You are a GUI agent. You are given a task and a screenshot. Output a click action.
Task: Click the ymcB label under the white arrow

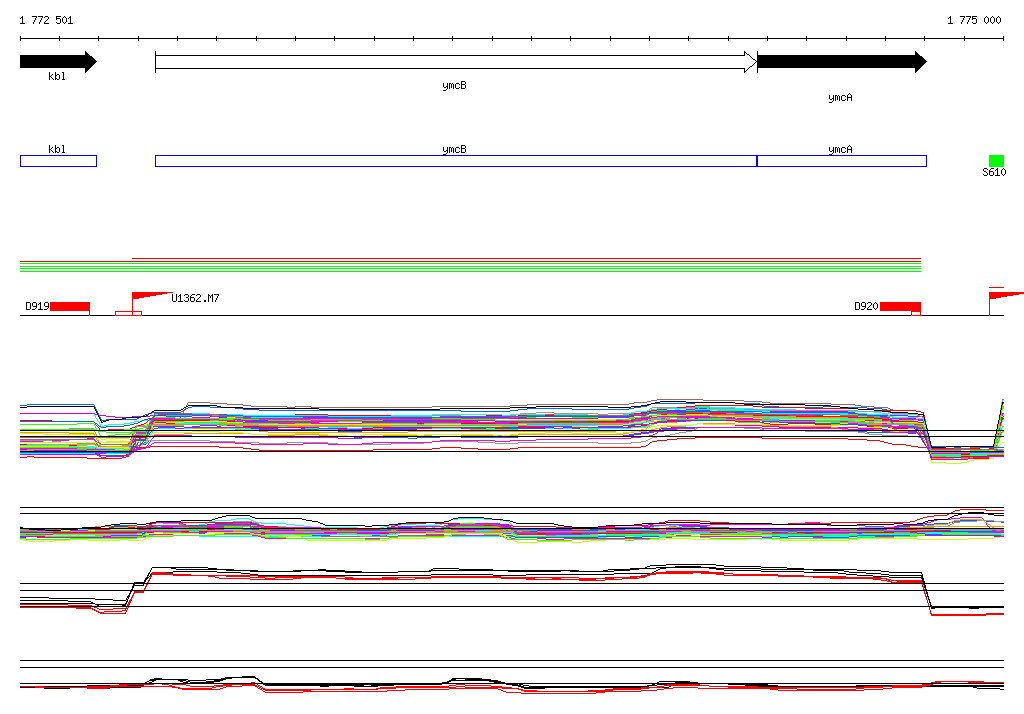click(454, 86)
